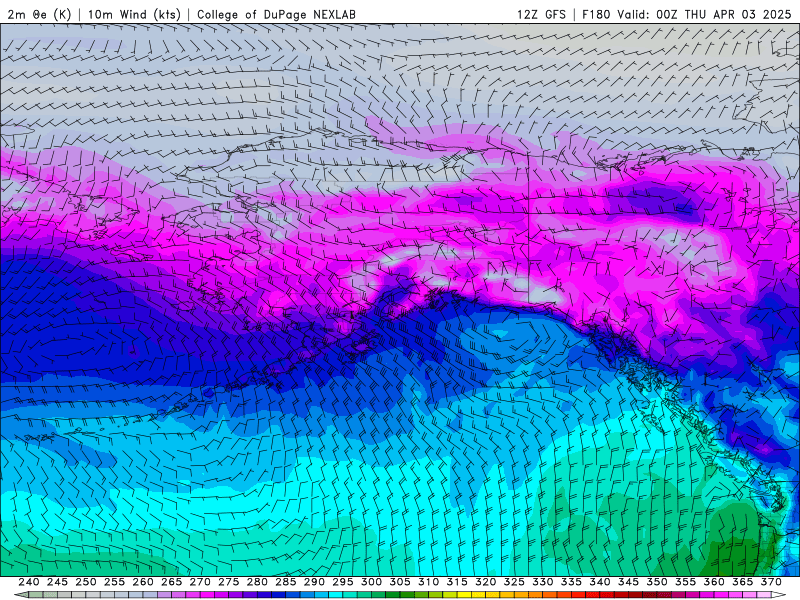Click the 345 legend value
Screen dimensions: 800x600
pos(629,582)
